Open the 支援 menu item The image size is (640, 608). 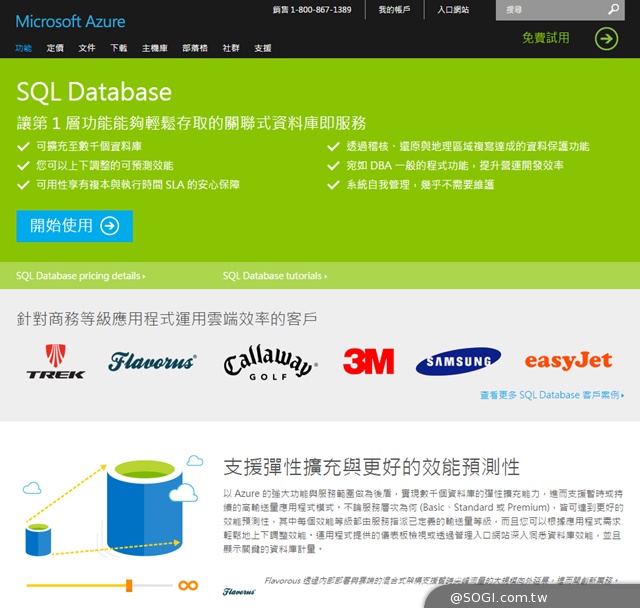(262, 48)
